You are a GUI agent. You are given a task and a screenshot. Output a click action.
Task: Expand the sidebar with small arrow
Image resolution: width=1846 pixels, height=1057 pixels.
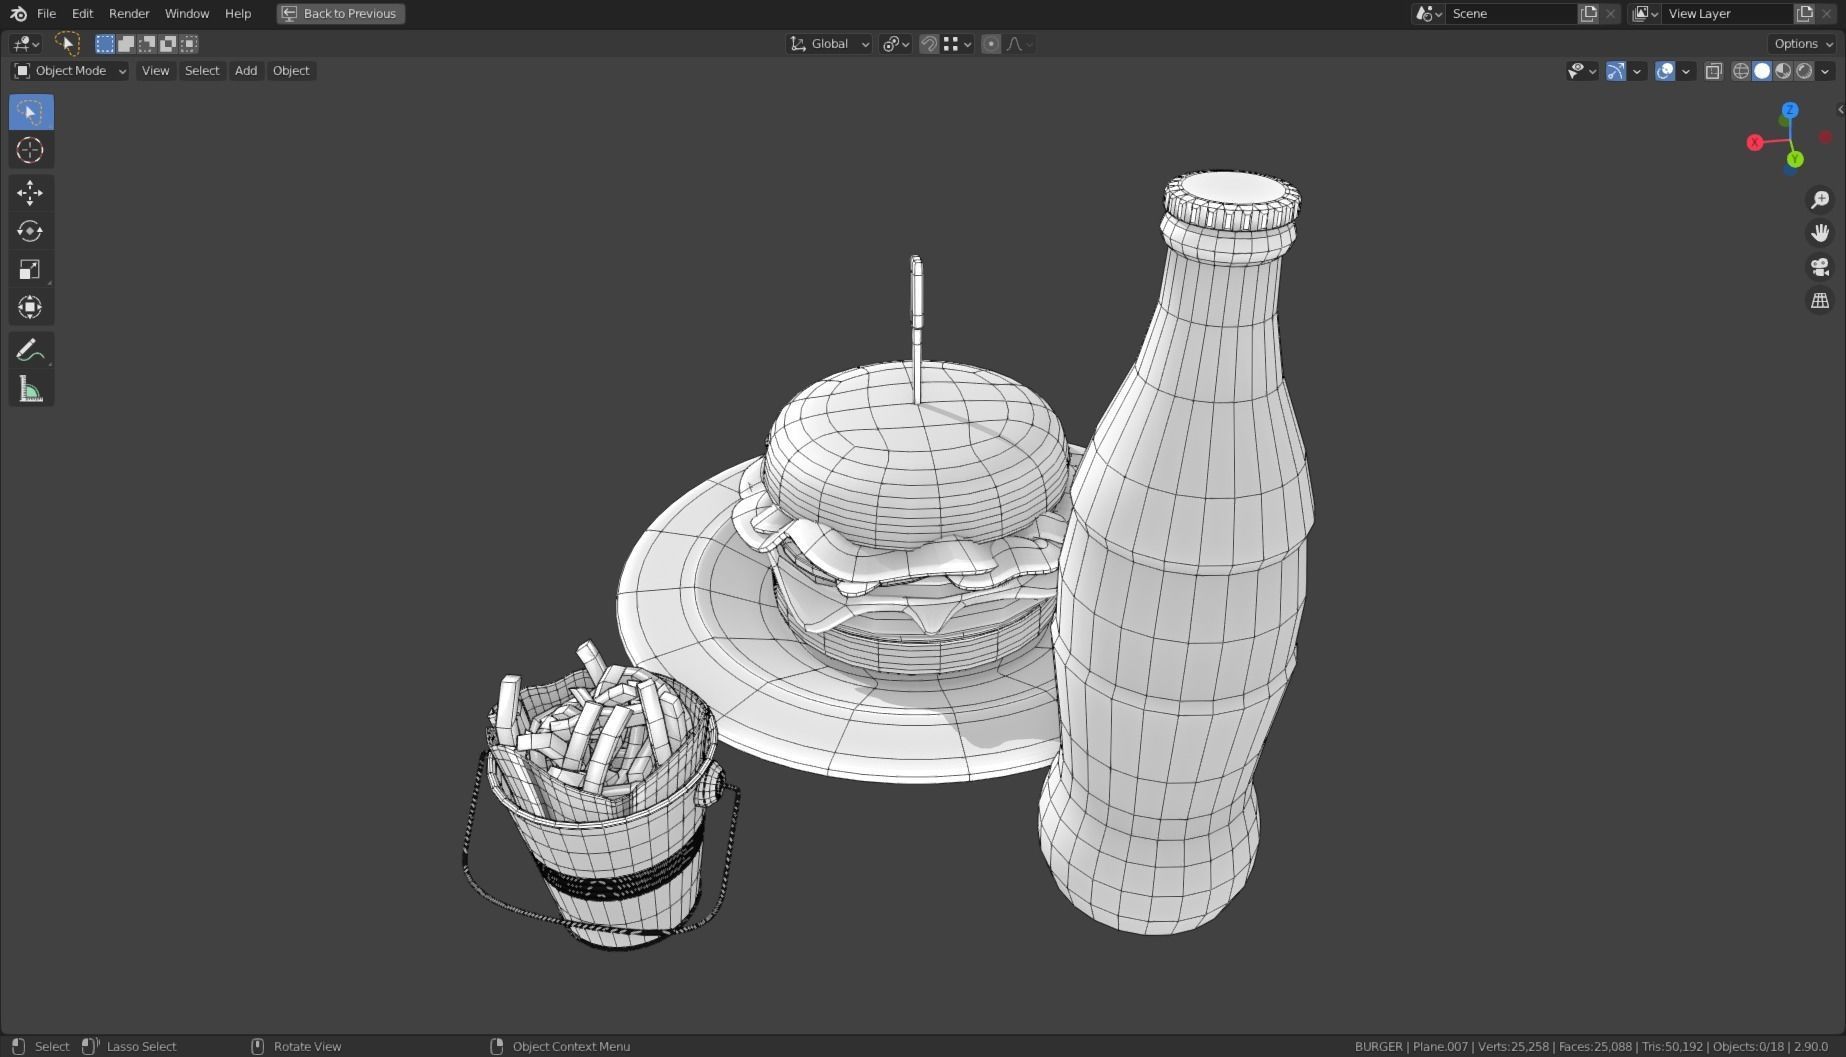1840,110
